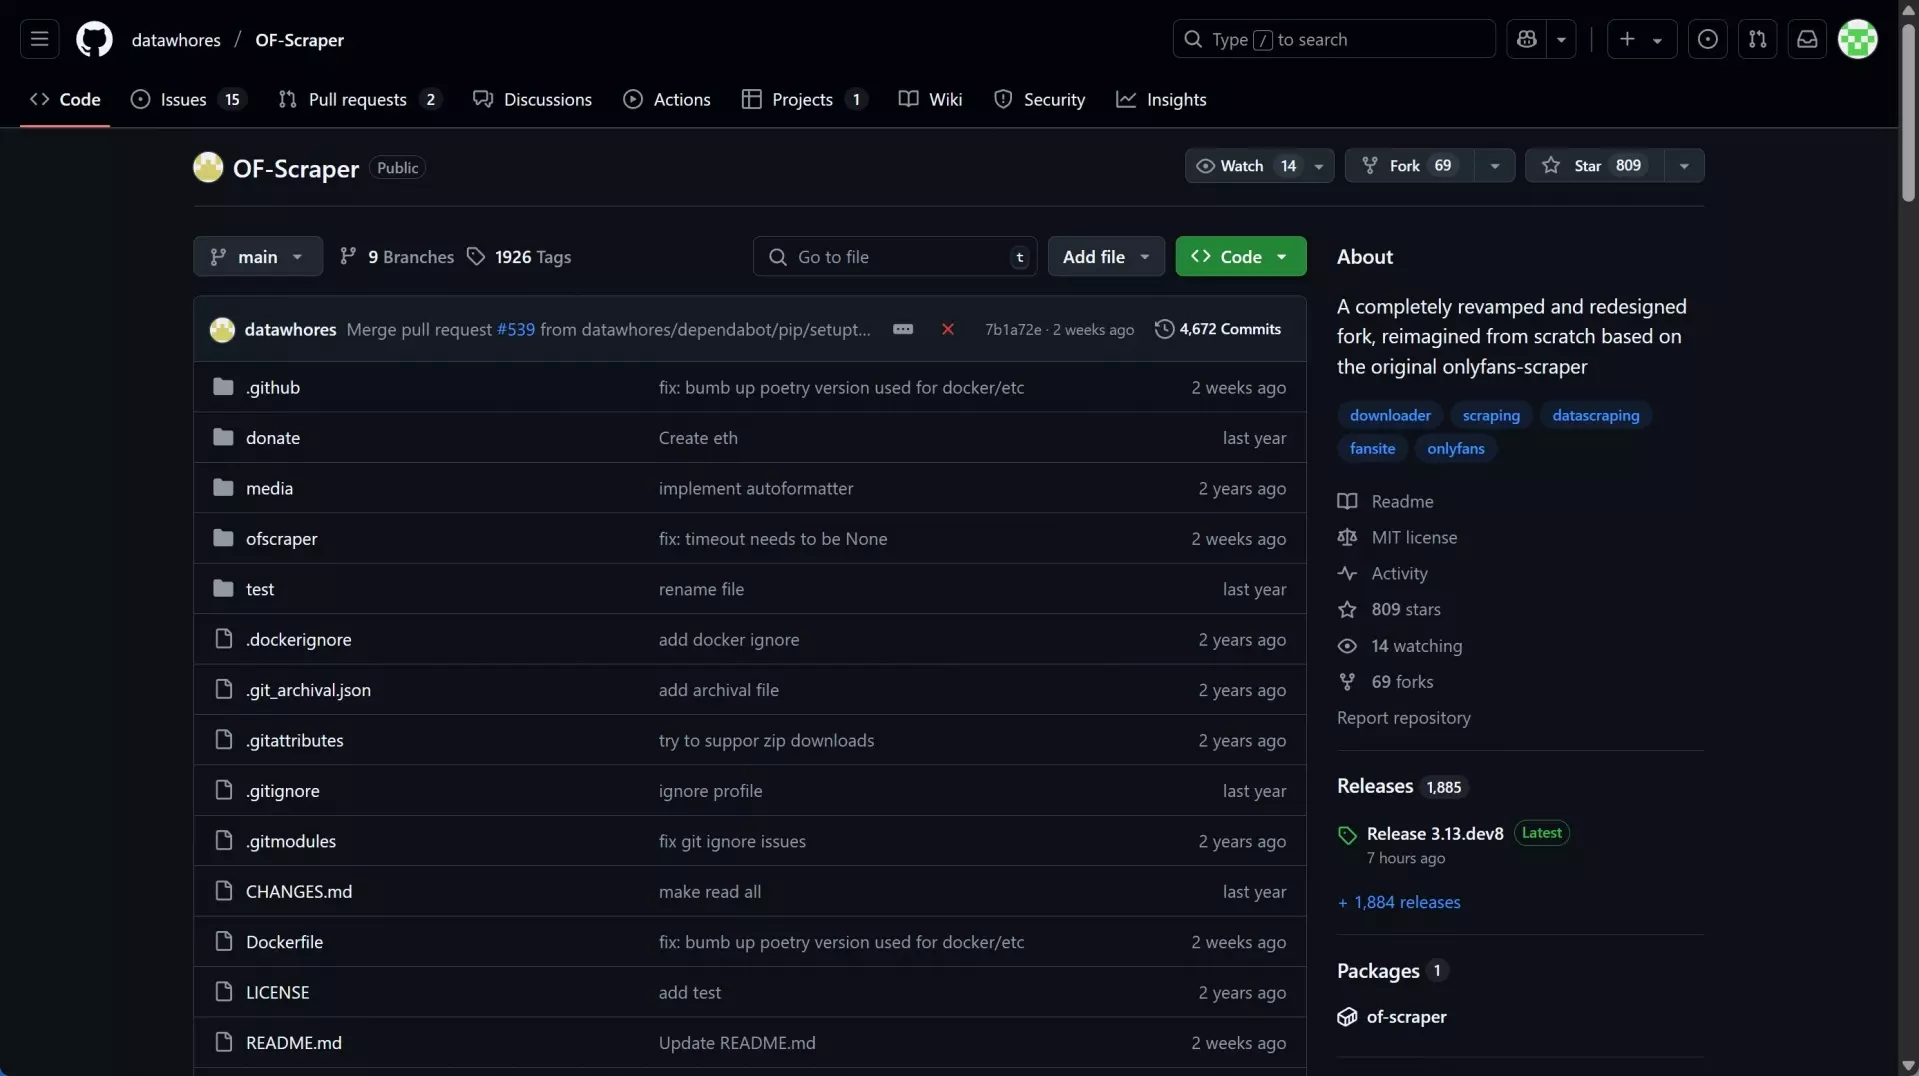This screenshot has height=1076, width=1919.
Task: Open the Pull requests tab
Action: (x=358, y=99)
